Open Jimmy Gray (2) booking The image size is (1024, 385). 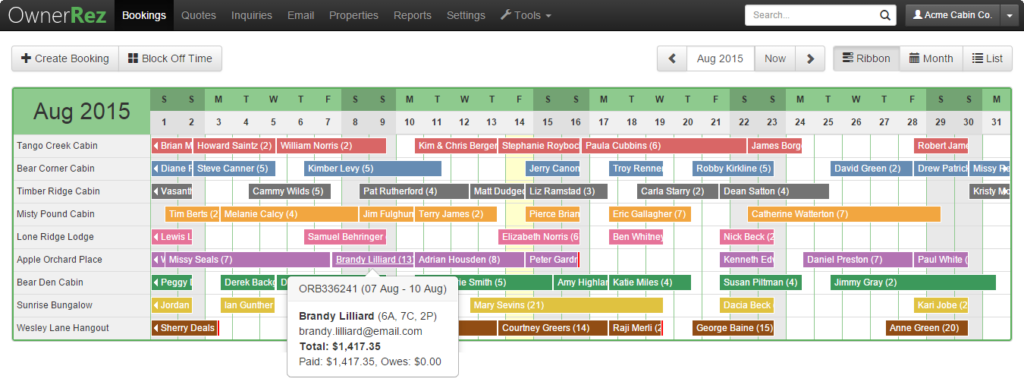(x=913, y=283)
